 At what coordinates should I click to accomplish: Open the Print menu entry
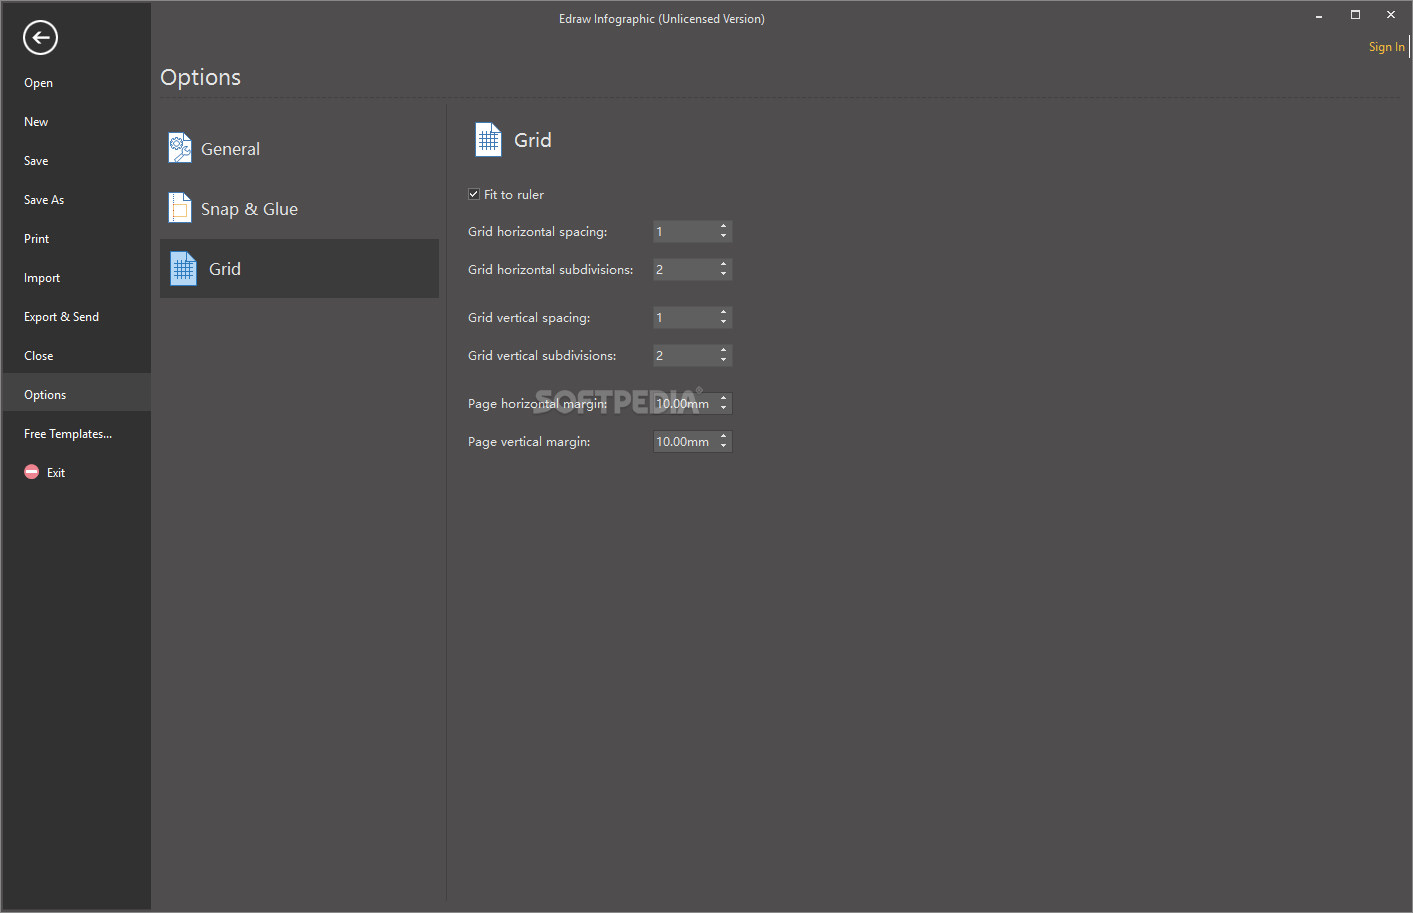coord(76,239)
